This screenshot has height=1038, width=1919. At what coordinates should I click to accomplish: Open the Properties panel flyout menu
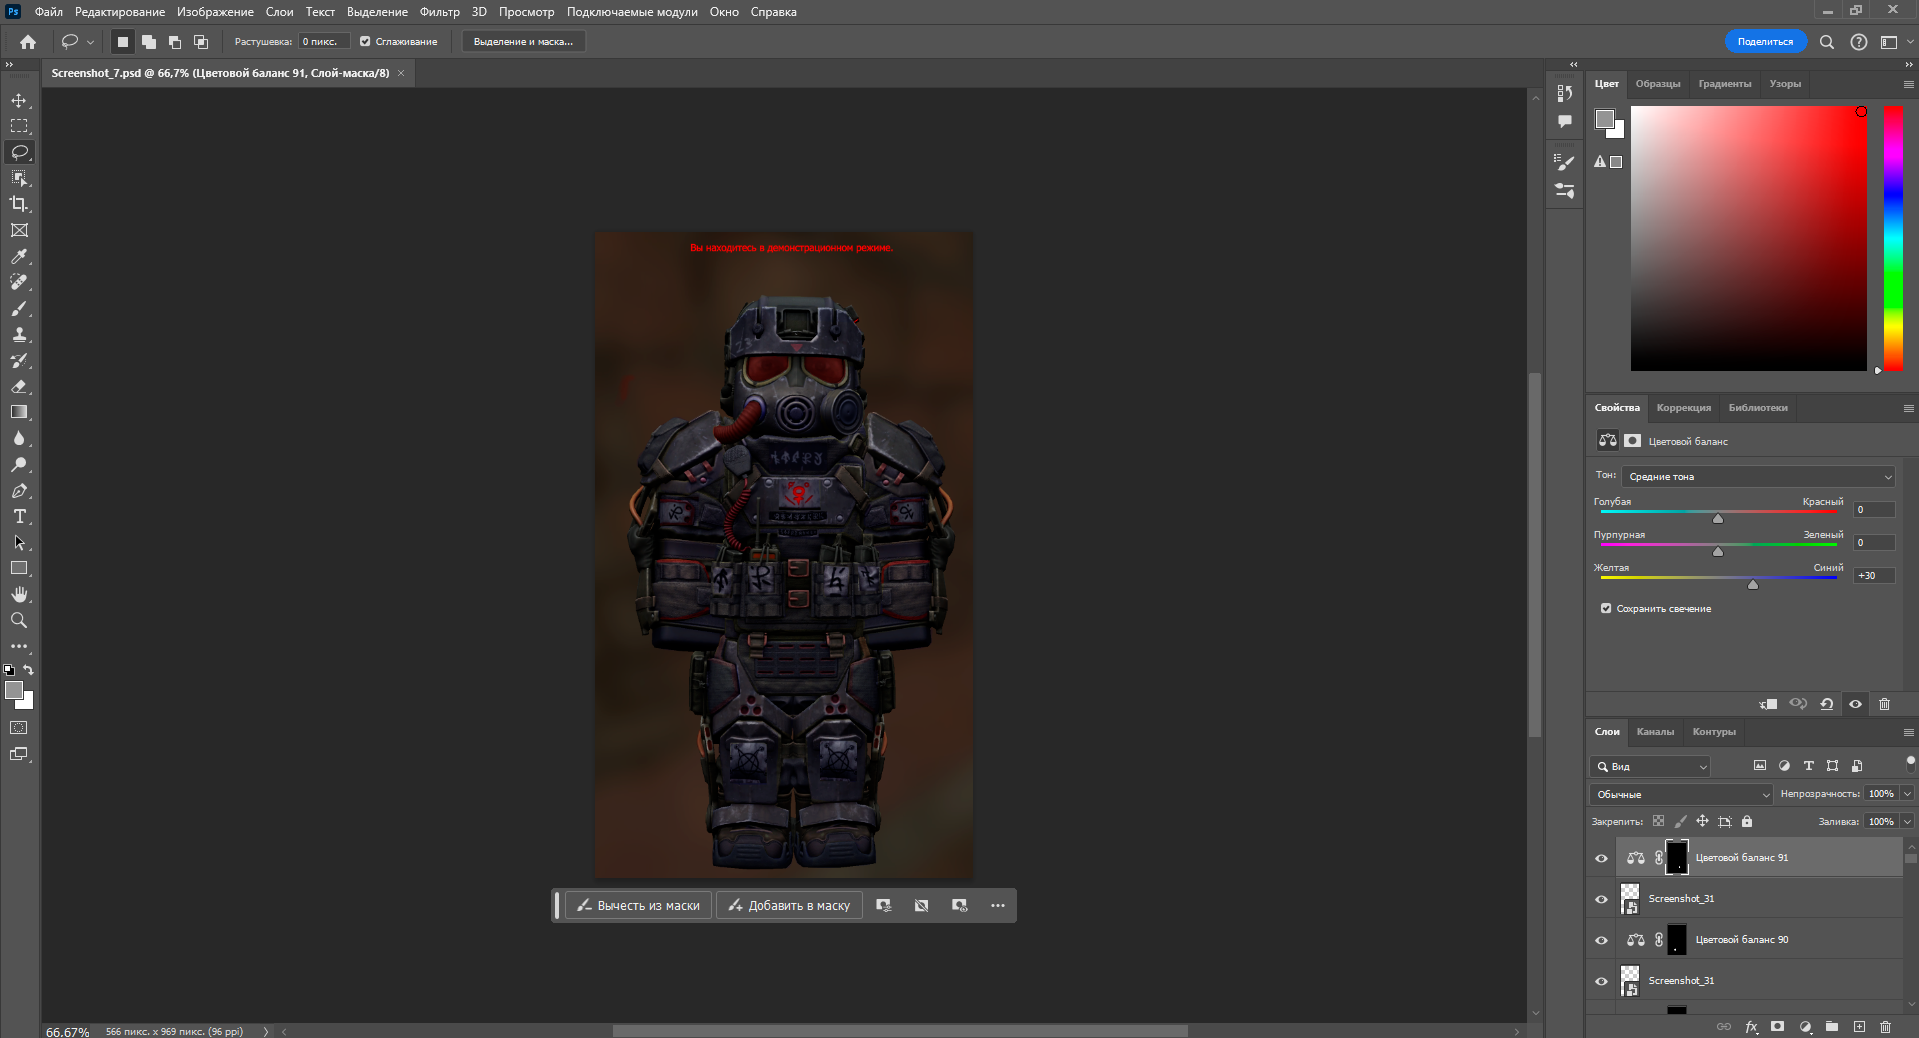click(1908, 408)
